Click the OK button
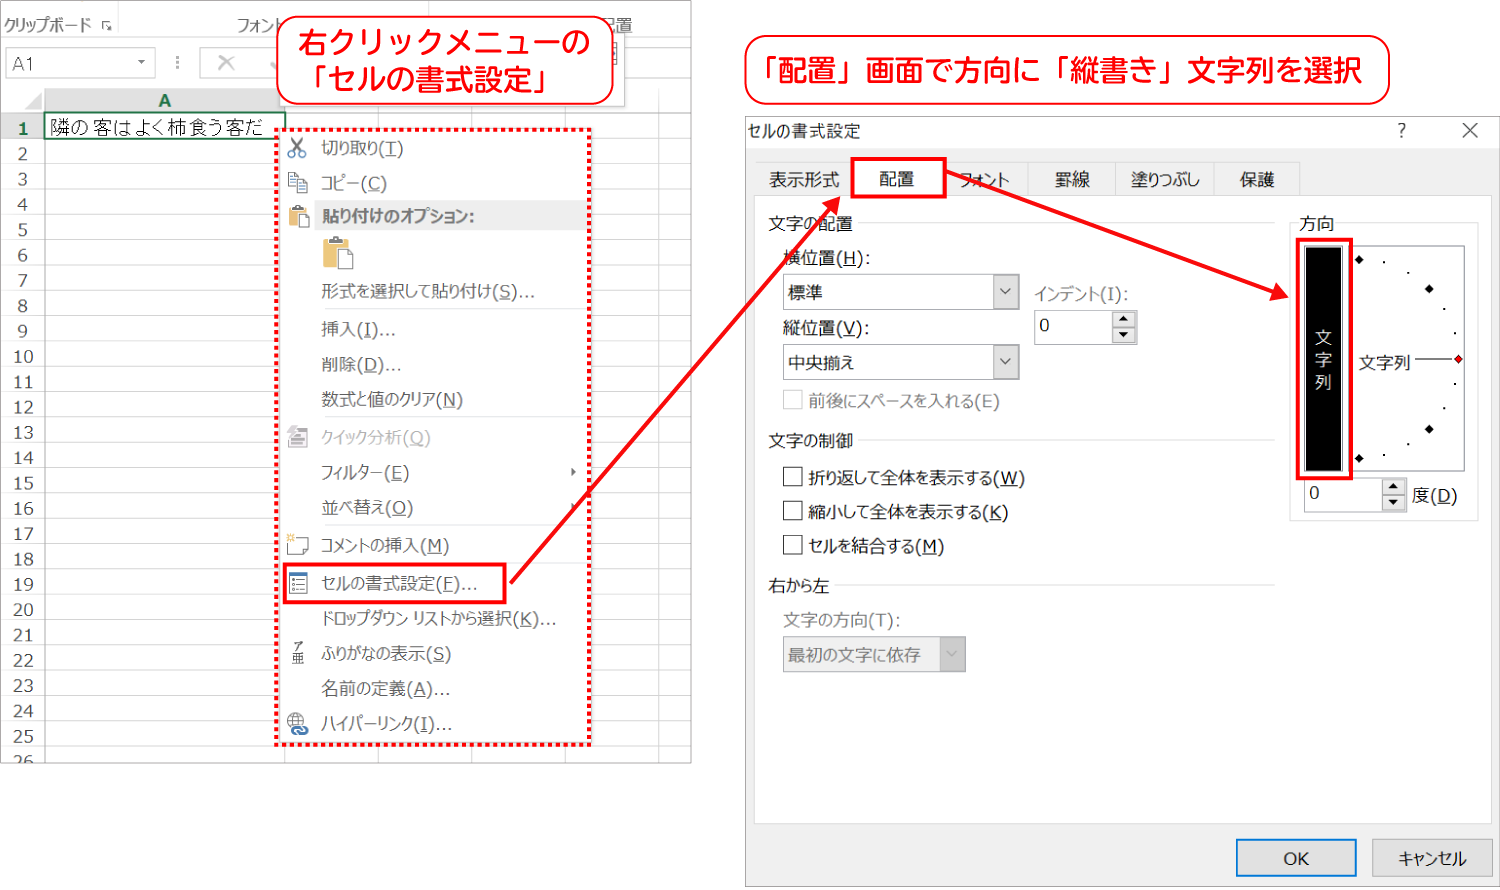Screen dimensions: 1500x890 (1296, 858)
